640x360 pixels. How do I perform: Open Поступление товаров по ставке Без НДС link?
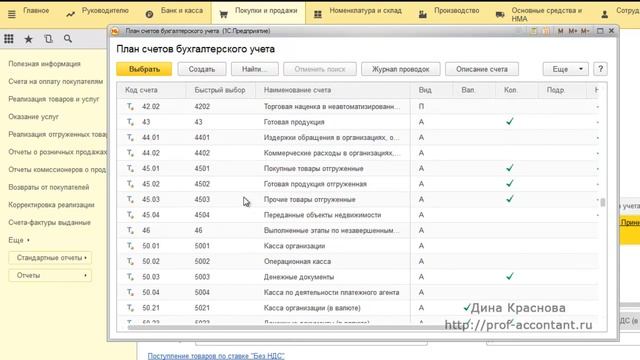coord(216,356)
